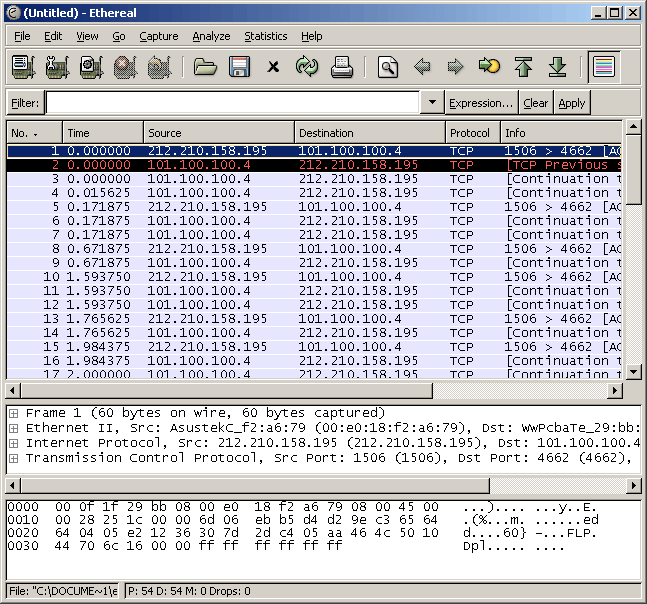Click packet list scrollbar up arrow
Image resolution: width=647 pixels, height=604 pixels.
coord(633,127)
